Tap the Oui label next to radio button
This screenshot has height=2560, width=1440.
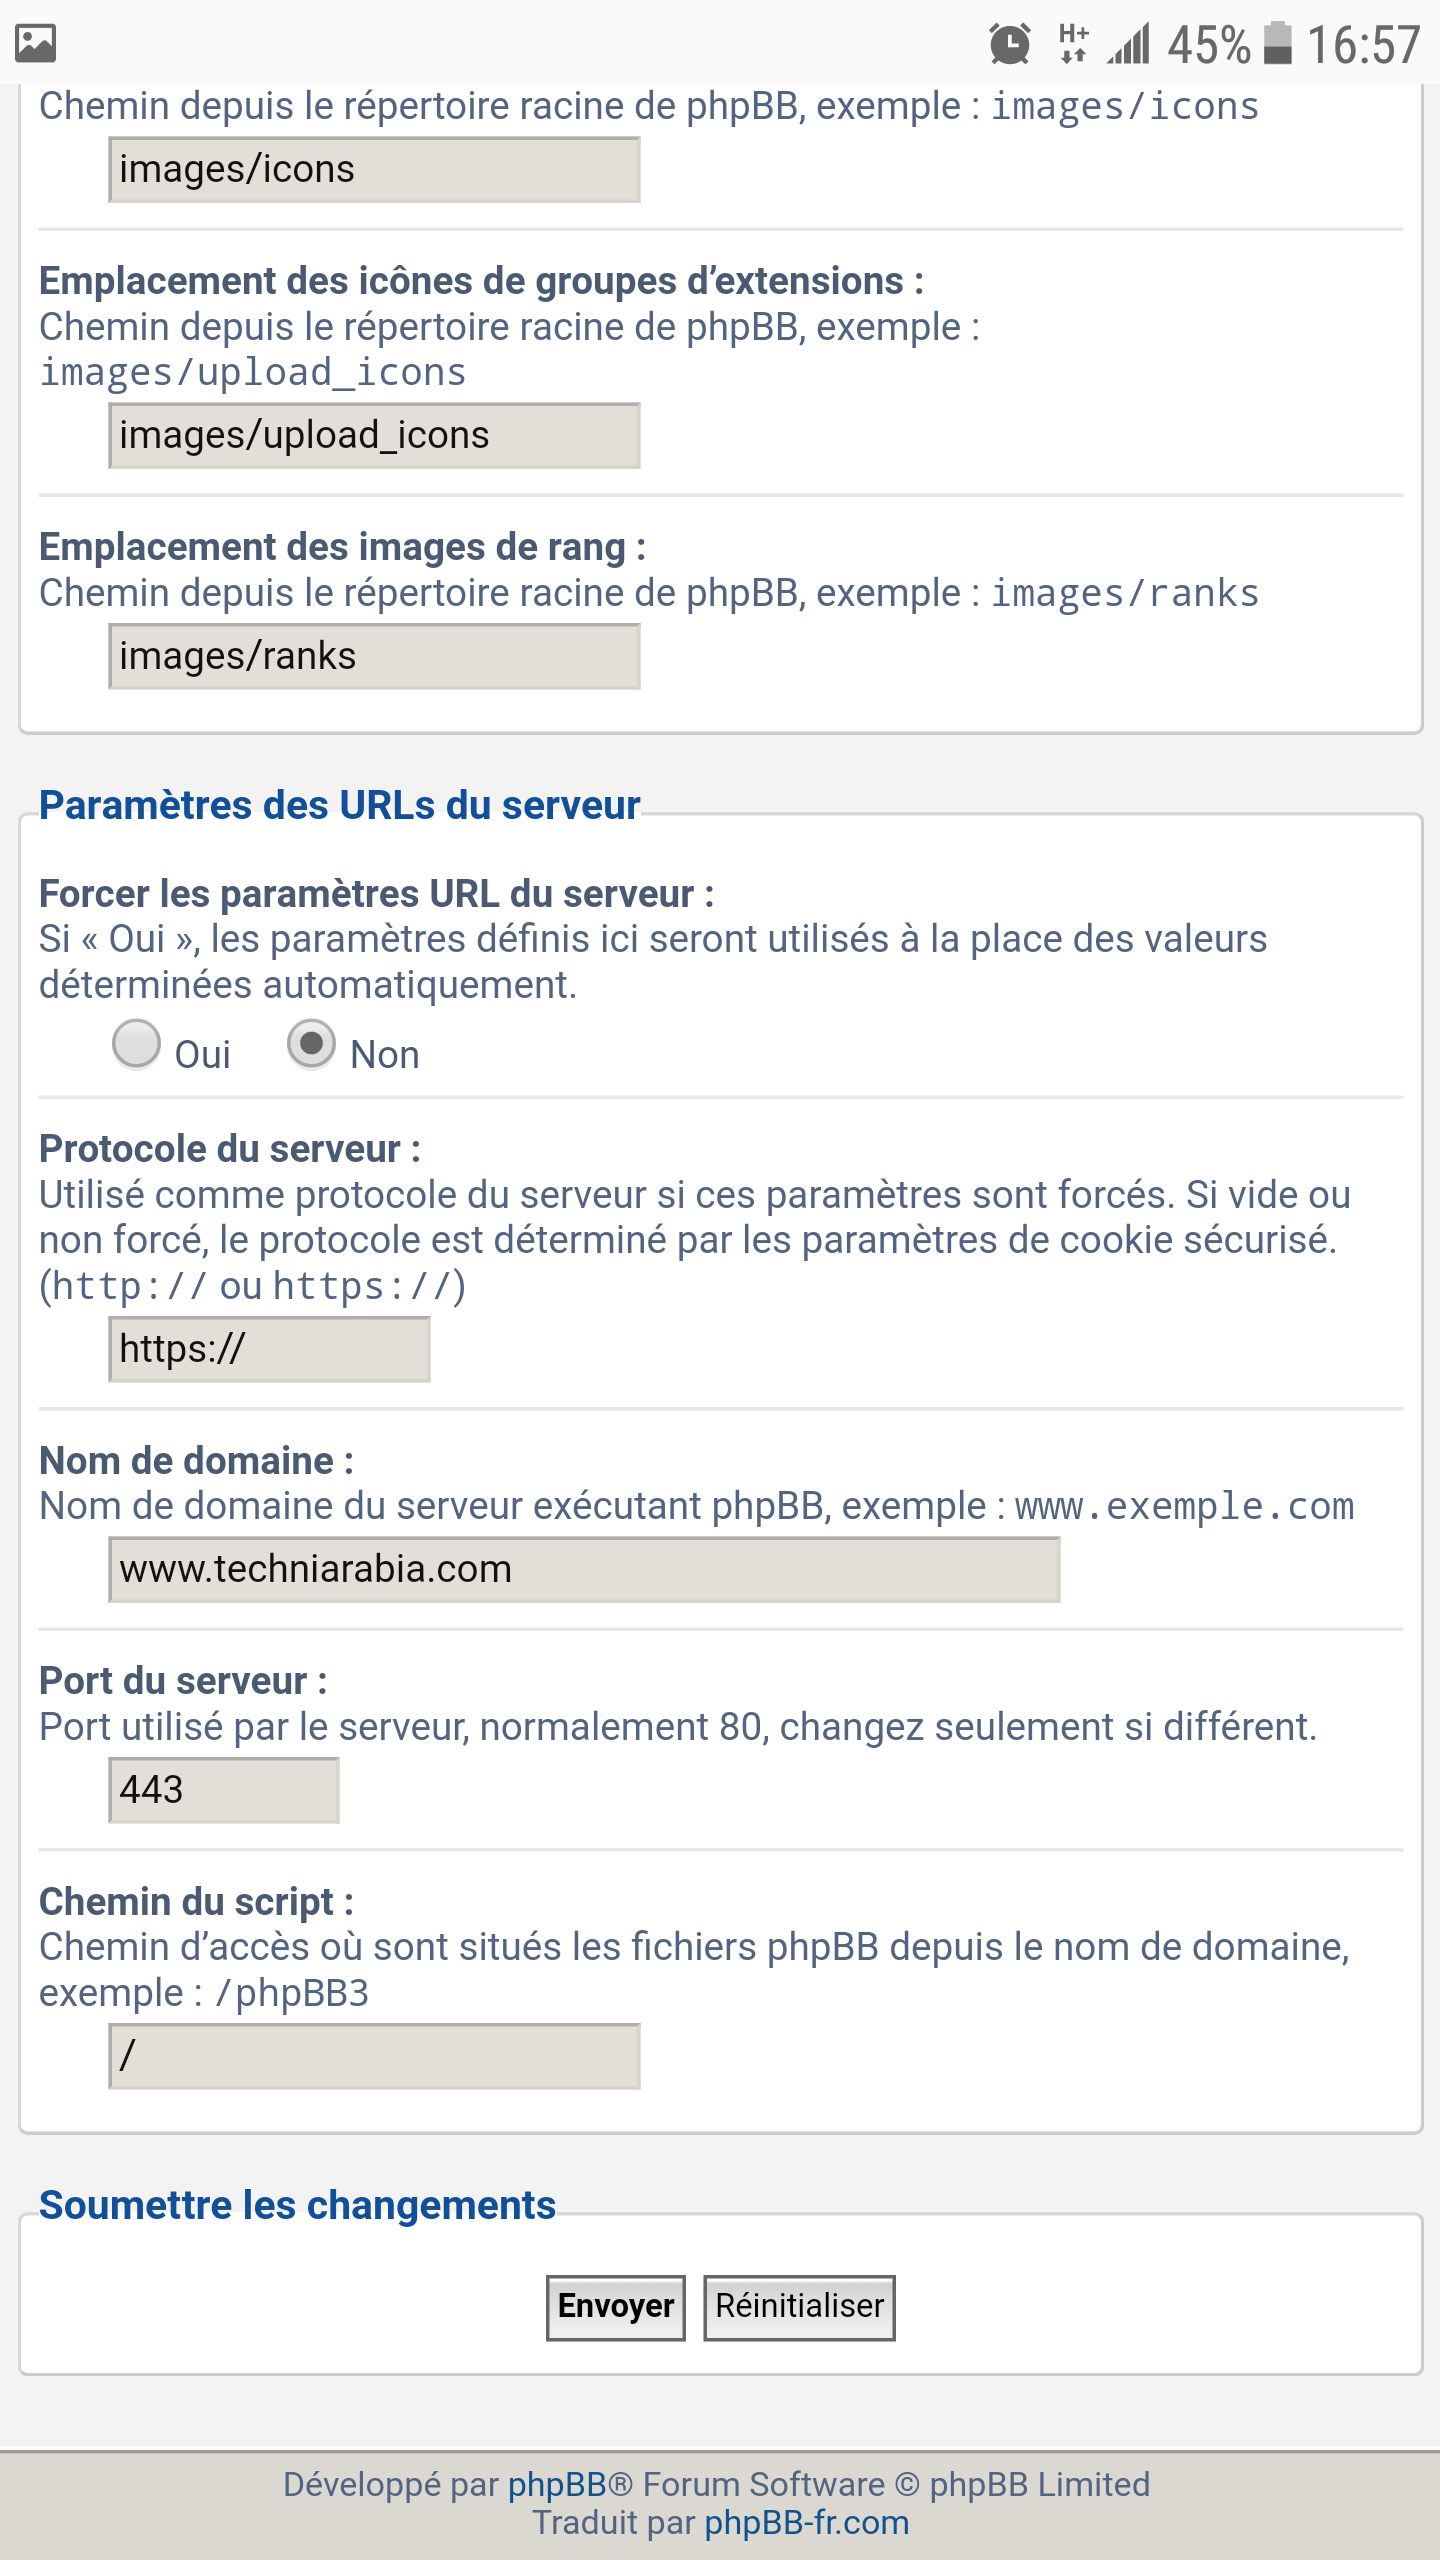click(202, 1055)
